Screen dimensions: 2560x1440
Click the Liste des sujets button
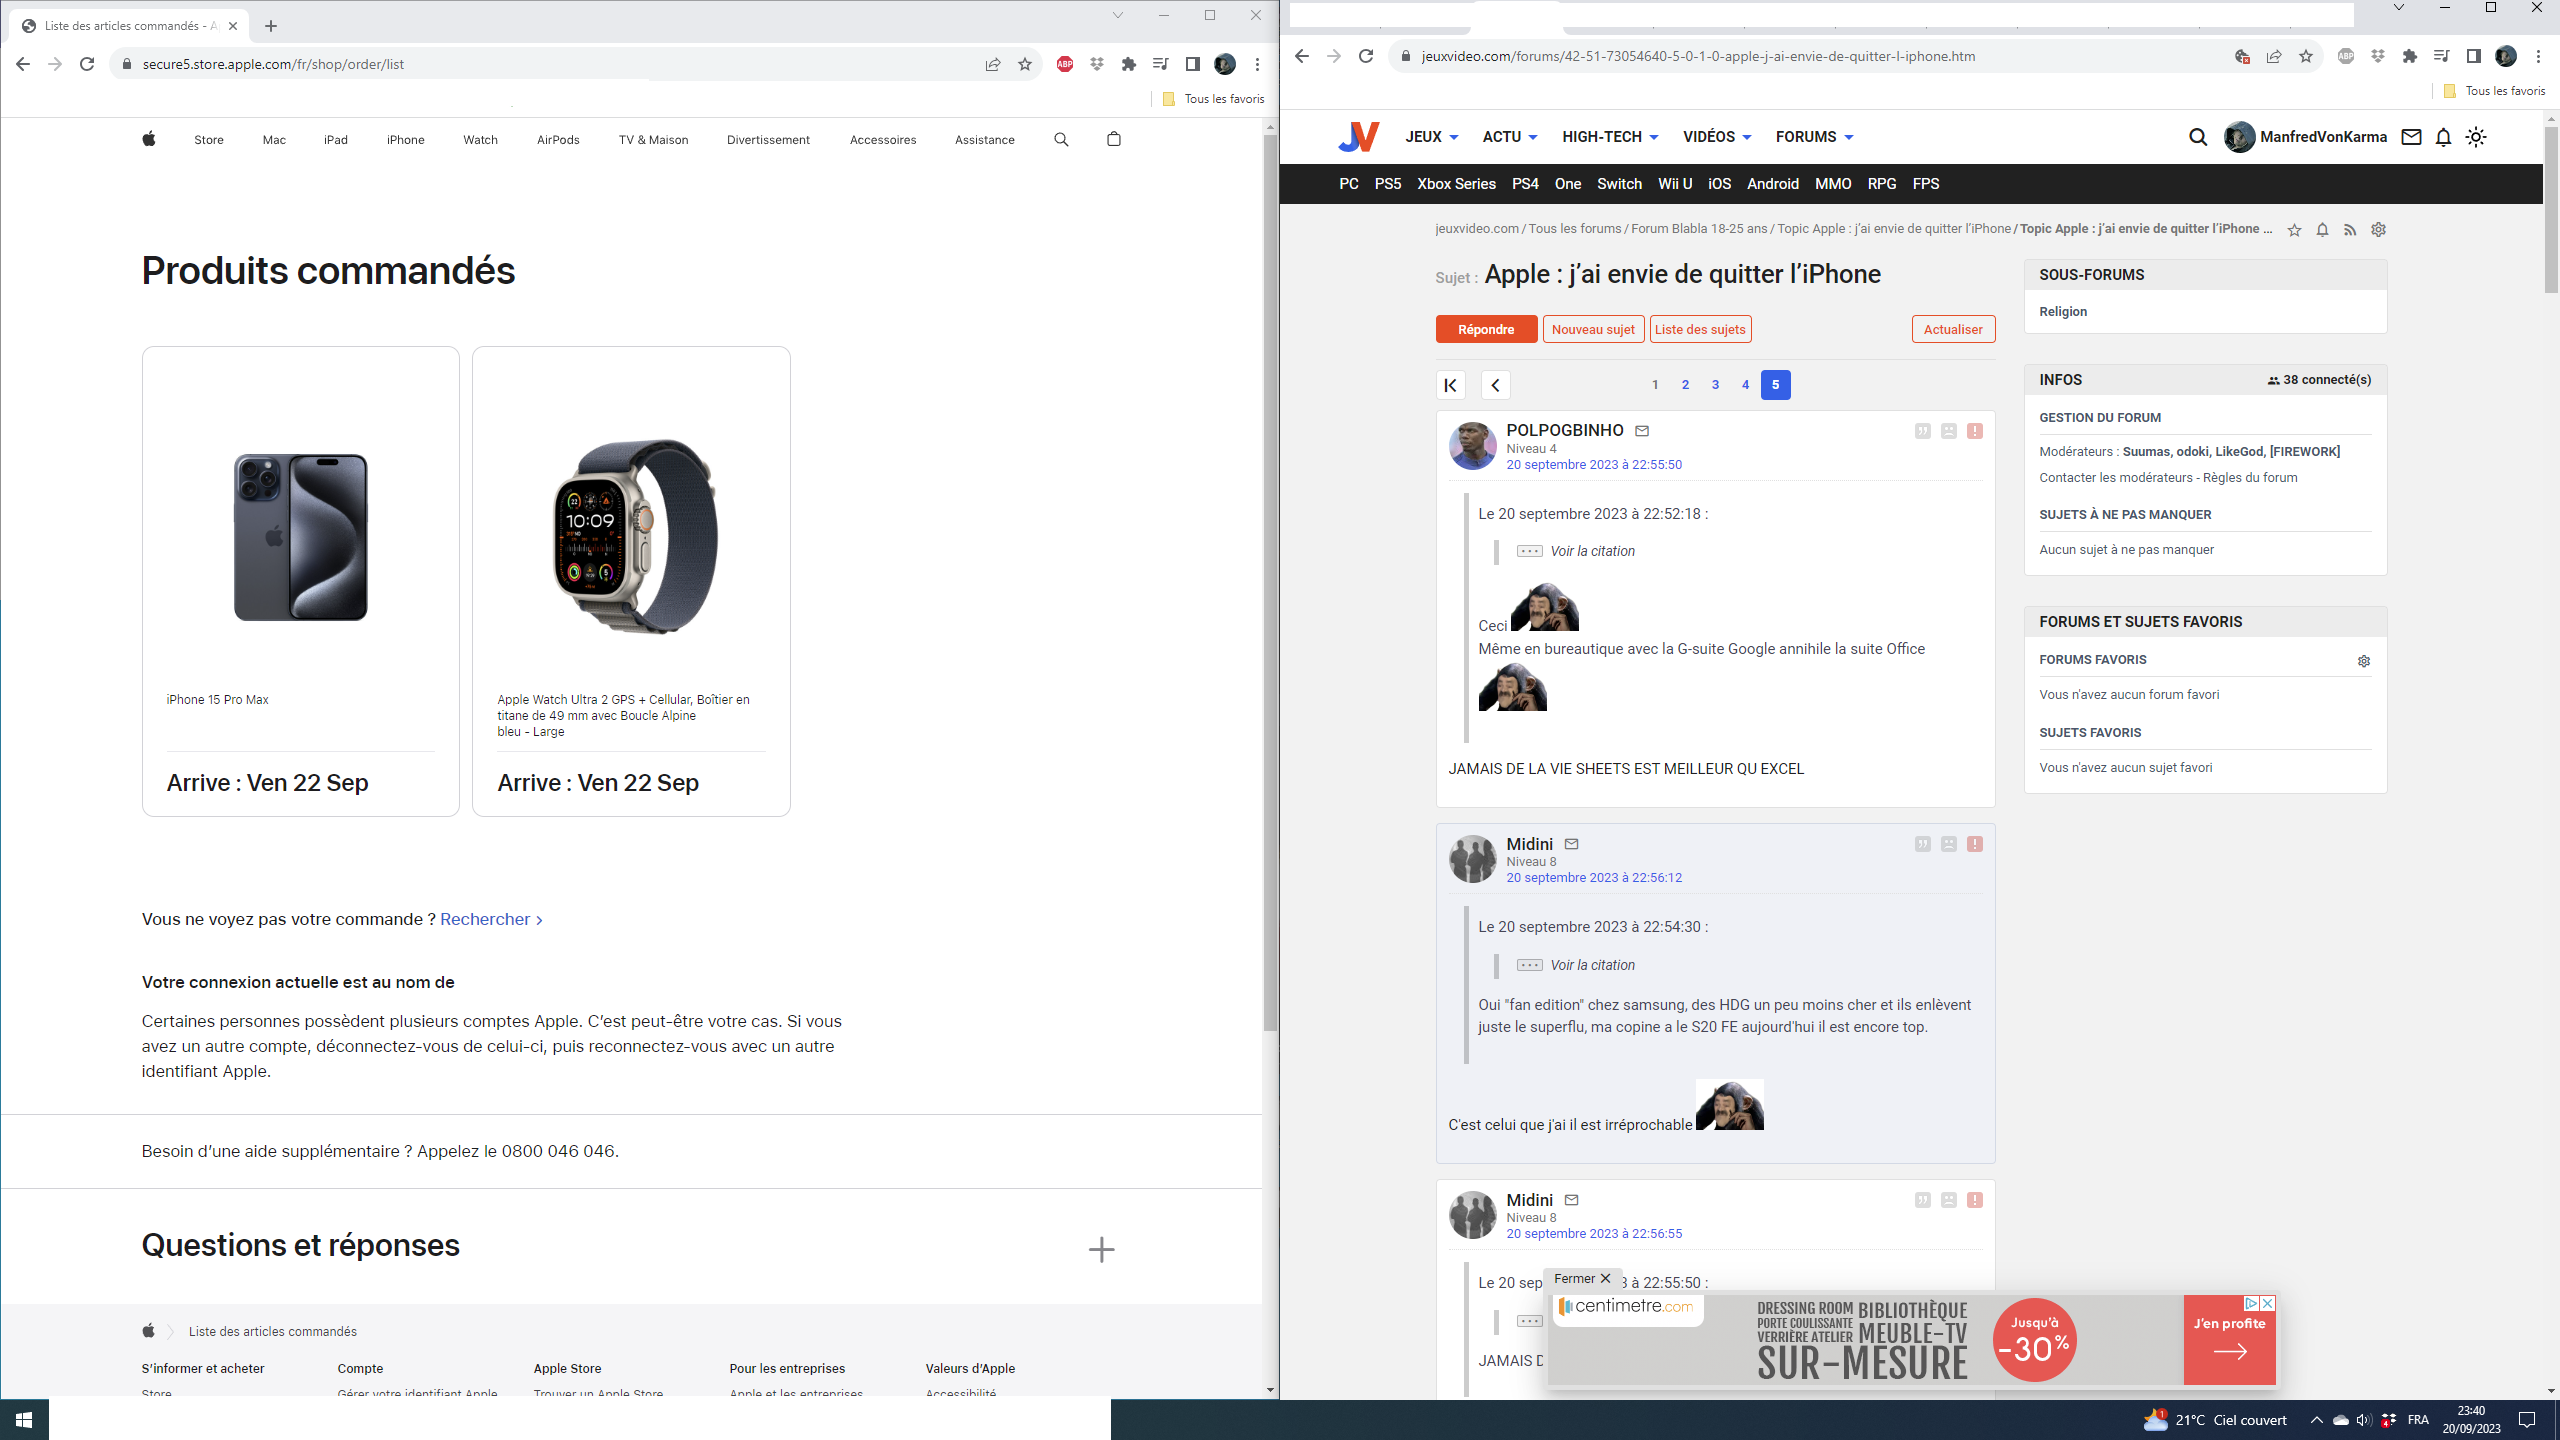(x=1700, y=329)
